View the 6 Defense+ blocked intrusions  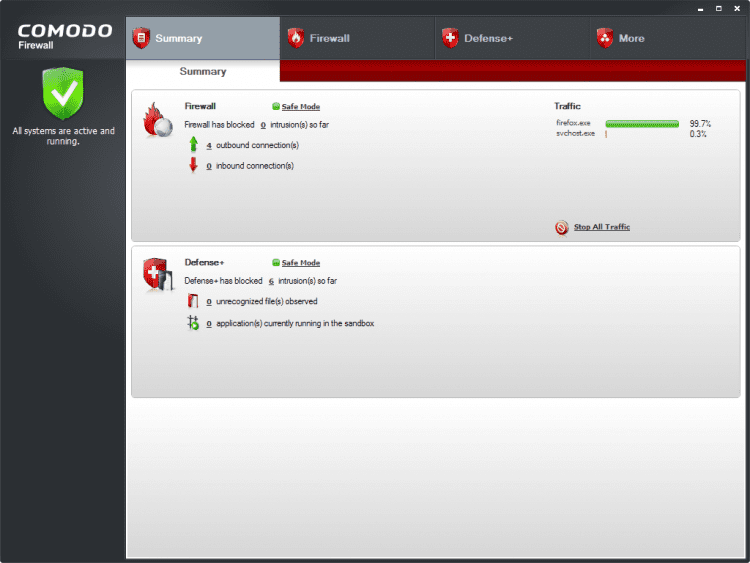[271, 281]
